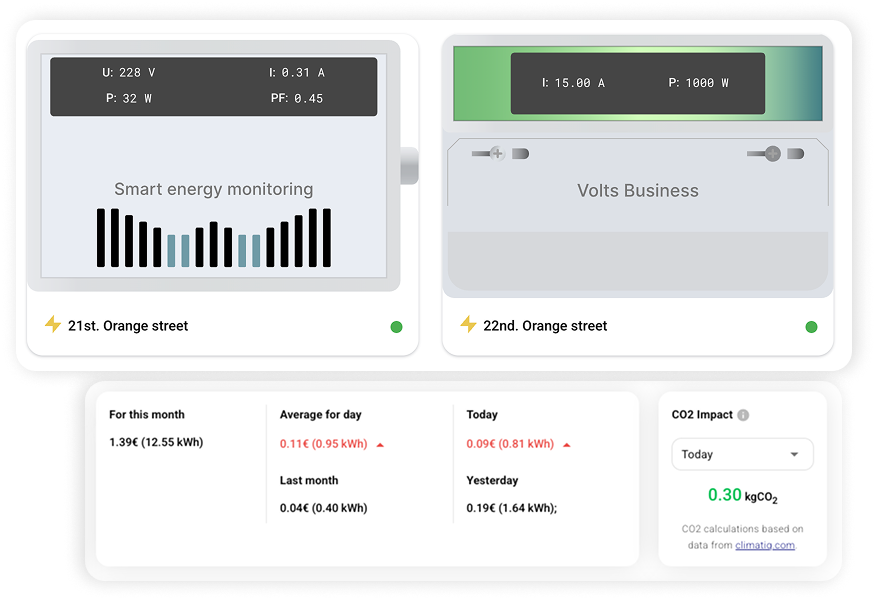The height and width of the screenshot is (601, 876).
Task: Click the red up-arrow next to Today's cost
Action: click(x=566, y=444)
